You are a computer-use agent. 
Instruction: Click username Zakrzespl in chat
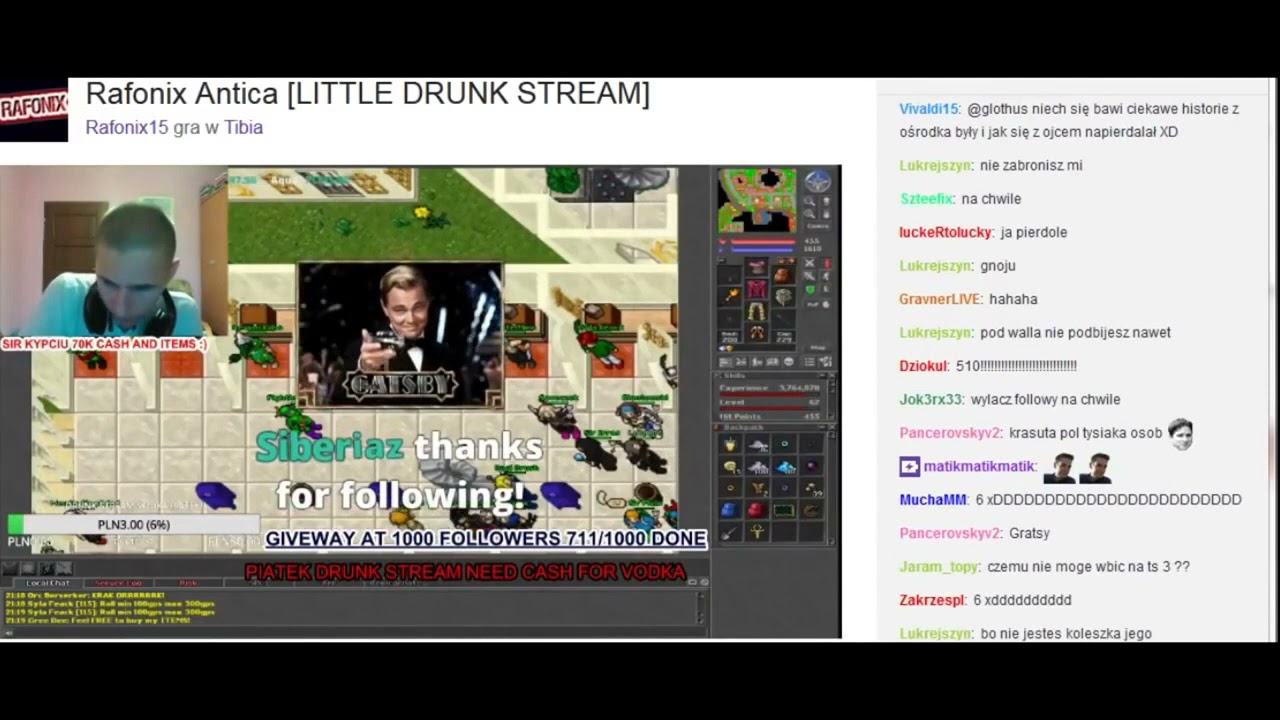pos(932,600)
